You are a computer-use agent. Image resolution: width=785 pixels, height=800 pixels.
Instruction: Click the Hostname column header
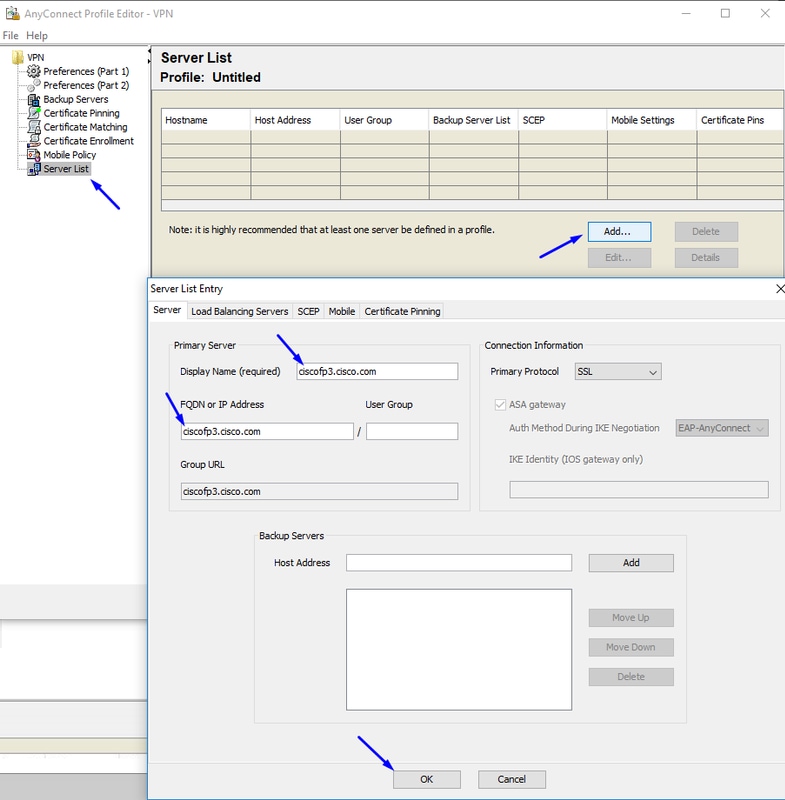point(206,120)
